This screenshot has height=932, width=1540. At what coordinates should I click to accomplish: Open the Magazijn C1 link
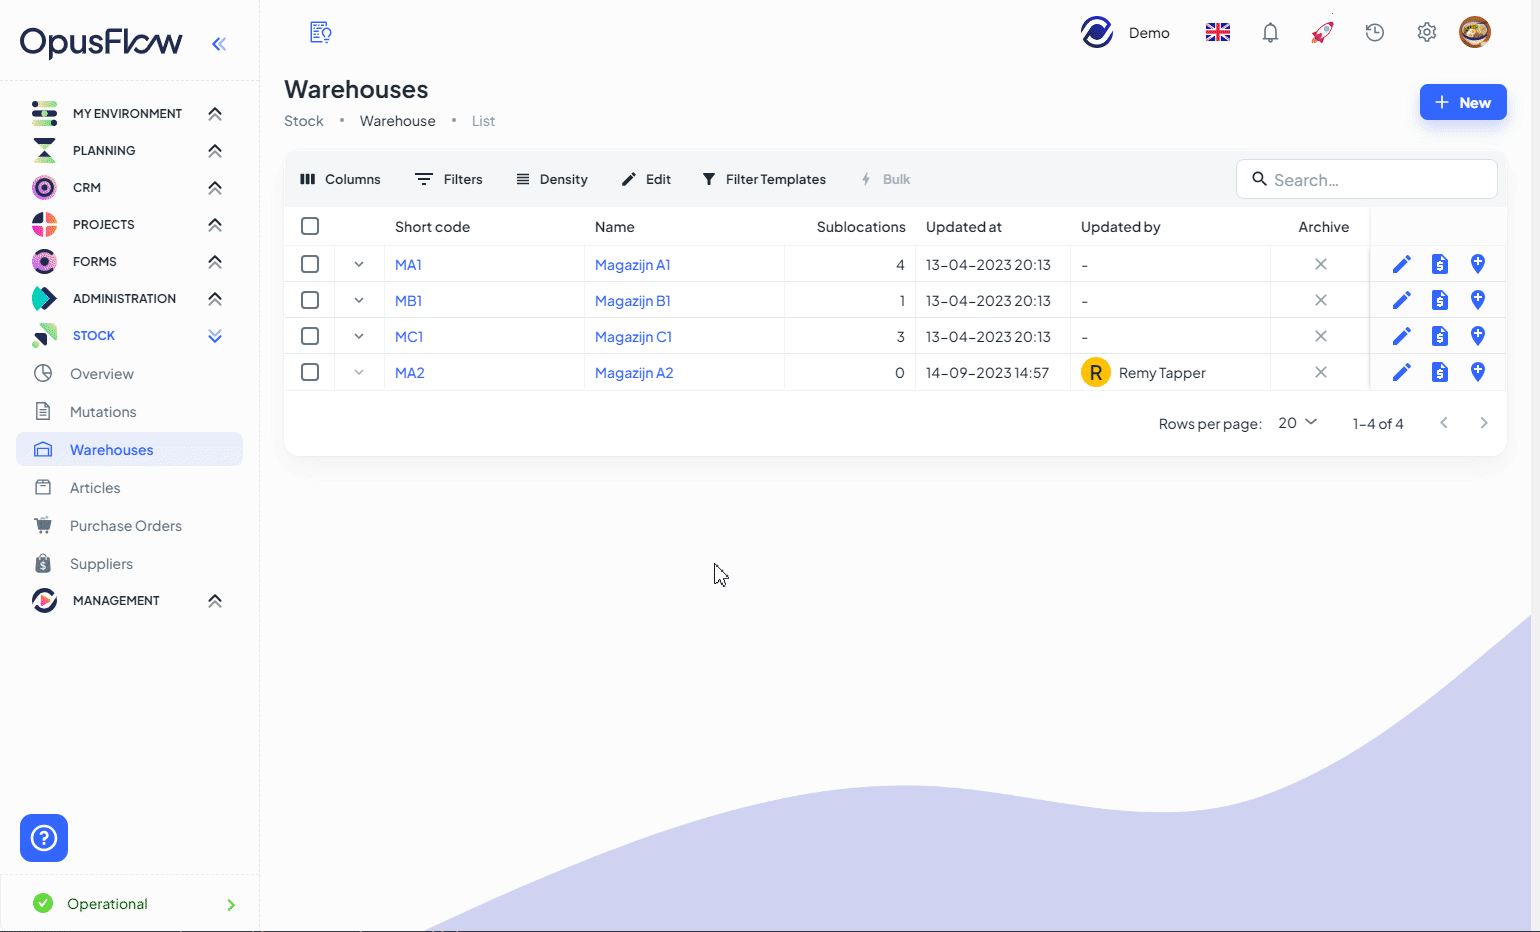(x=633, y=337)
